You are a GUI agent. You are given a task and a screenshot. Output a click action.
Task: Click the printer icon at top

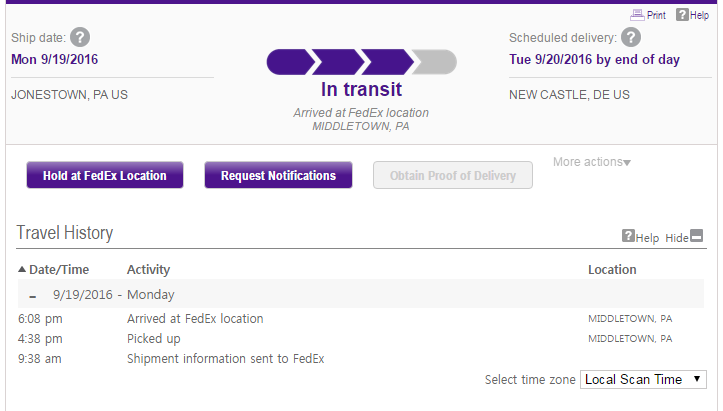tap(637, 15)
